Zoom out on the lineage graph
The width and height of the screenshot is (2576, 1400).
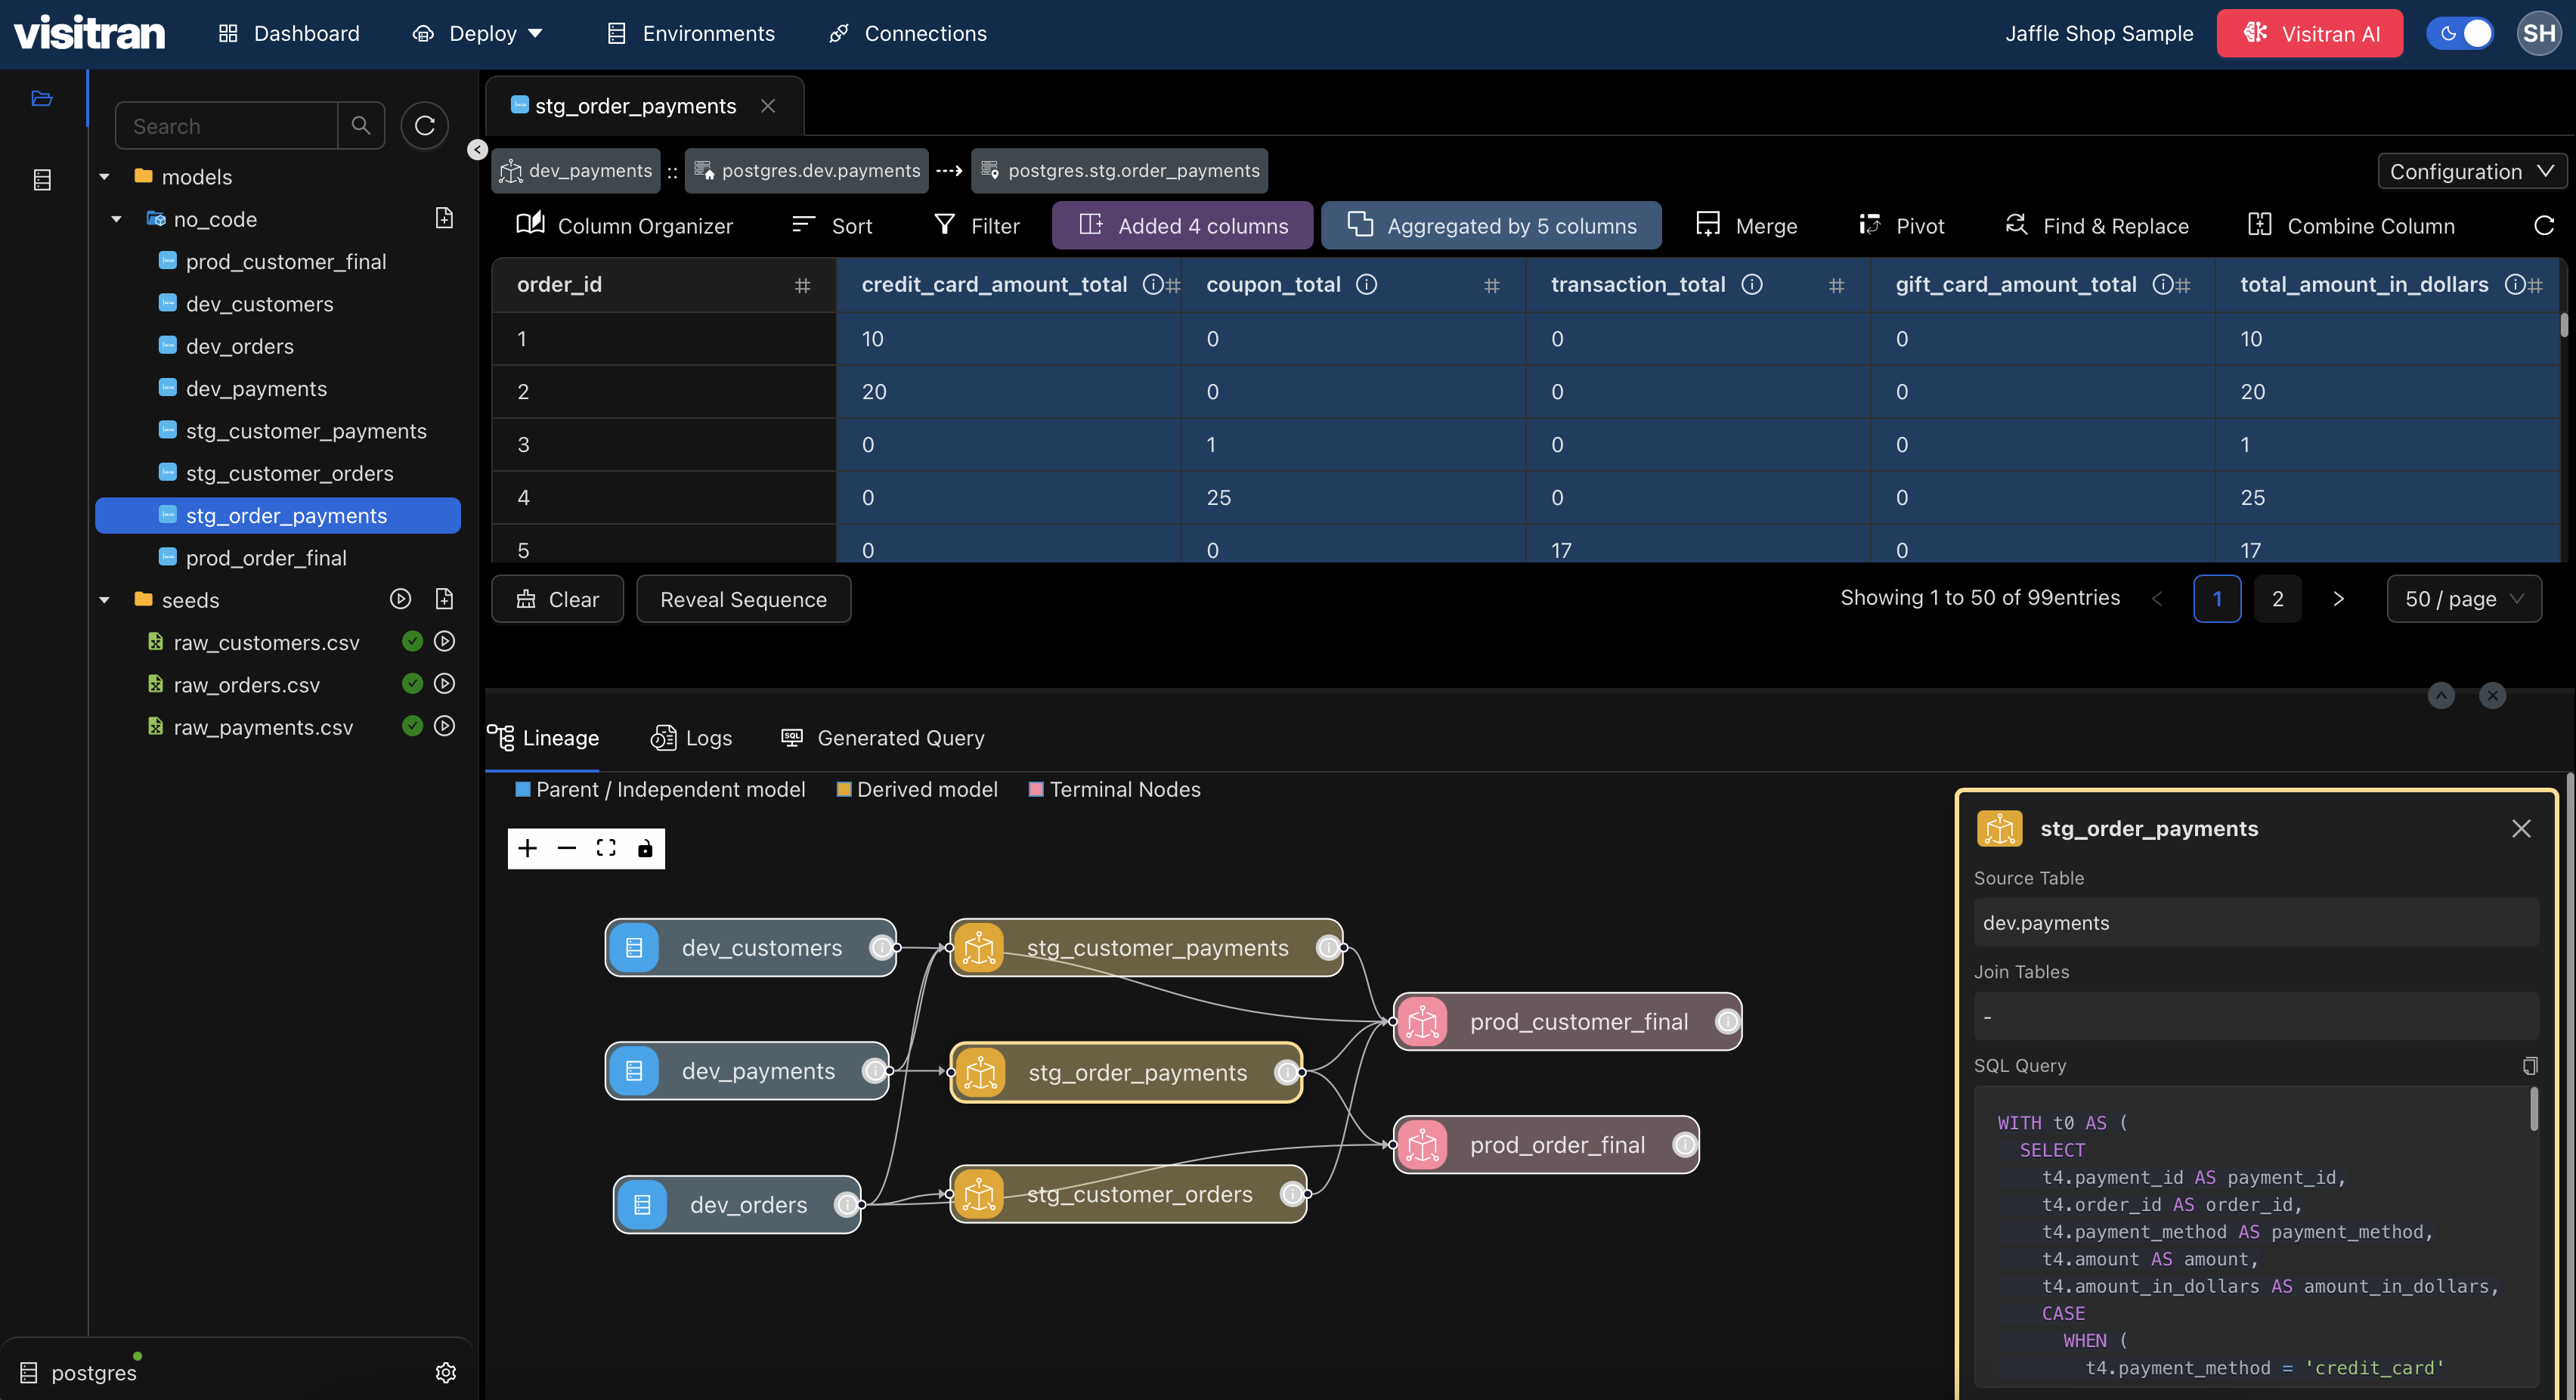coord(567,848)
